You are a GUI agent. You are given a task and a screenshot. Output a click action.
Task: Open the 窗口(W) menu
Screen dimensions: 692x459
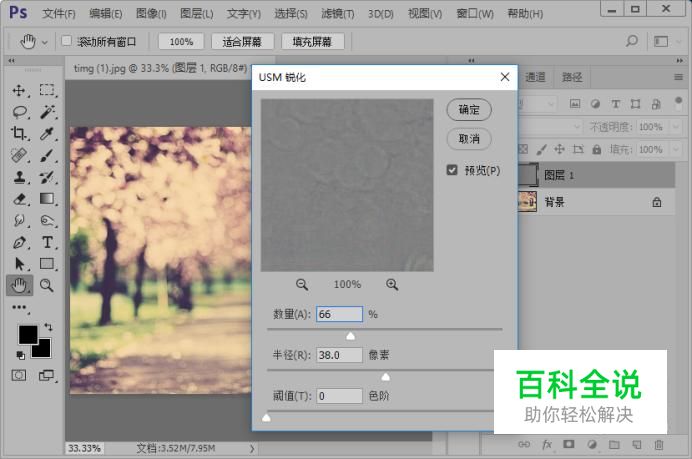point(475,14)
